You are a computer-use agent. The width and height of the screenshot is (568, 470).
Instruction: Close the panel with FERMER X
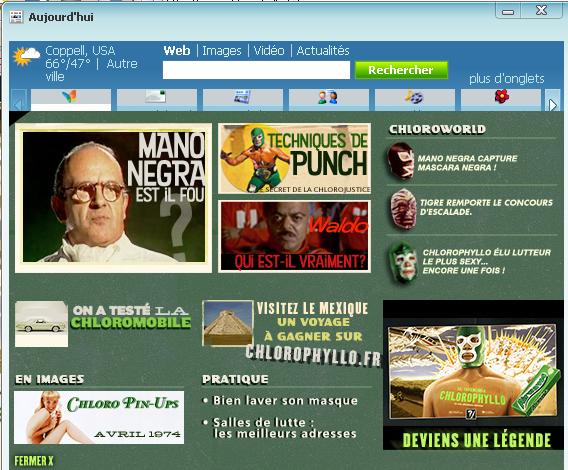pos(34,461)
